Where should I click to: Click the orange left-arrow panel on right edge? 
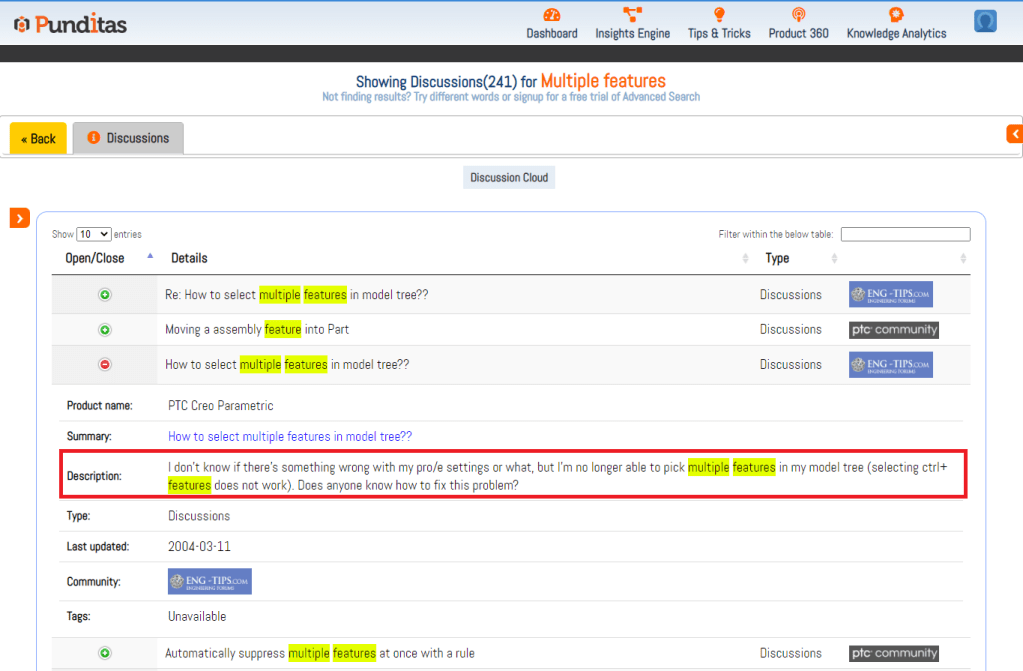point(1014,133)
